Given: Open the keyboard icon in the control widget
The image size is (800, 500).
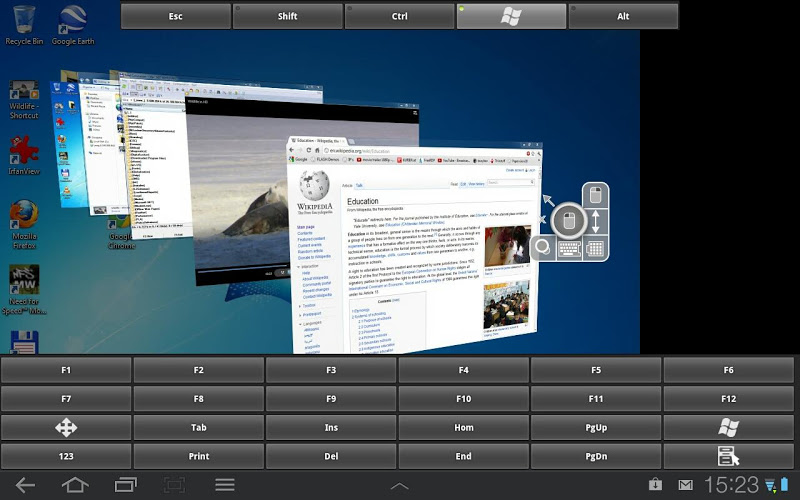Looking at the screenshot, I should click(x=569, y=247).
